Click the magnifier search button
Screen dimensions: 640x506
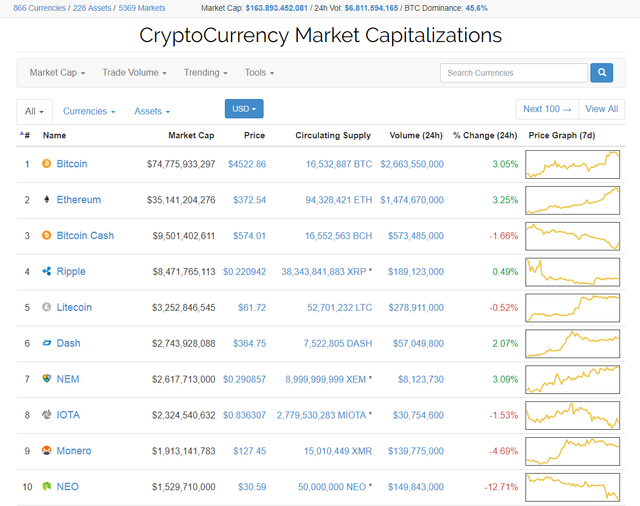(601, 73)
